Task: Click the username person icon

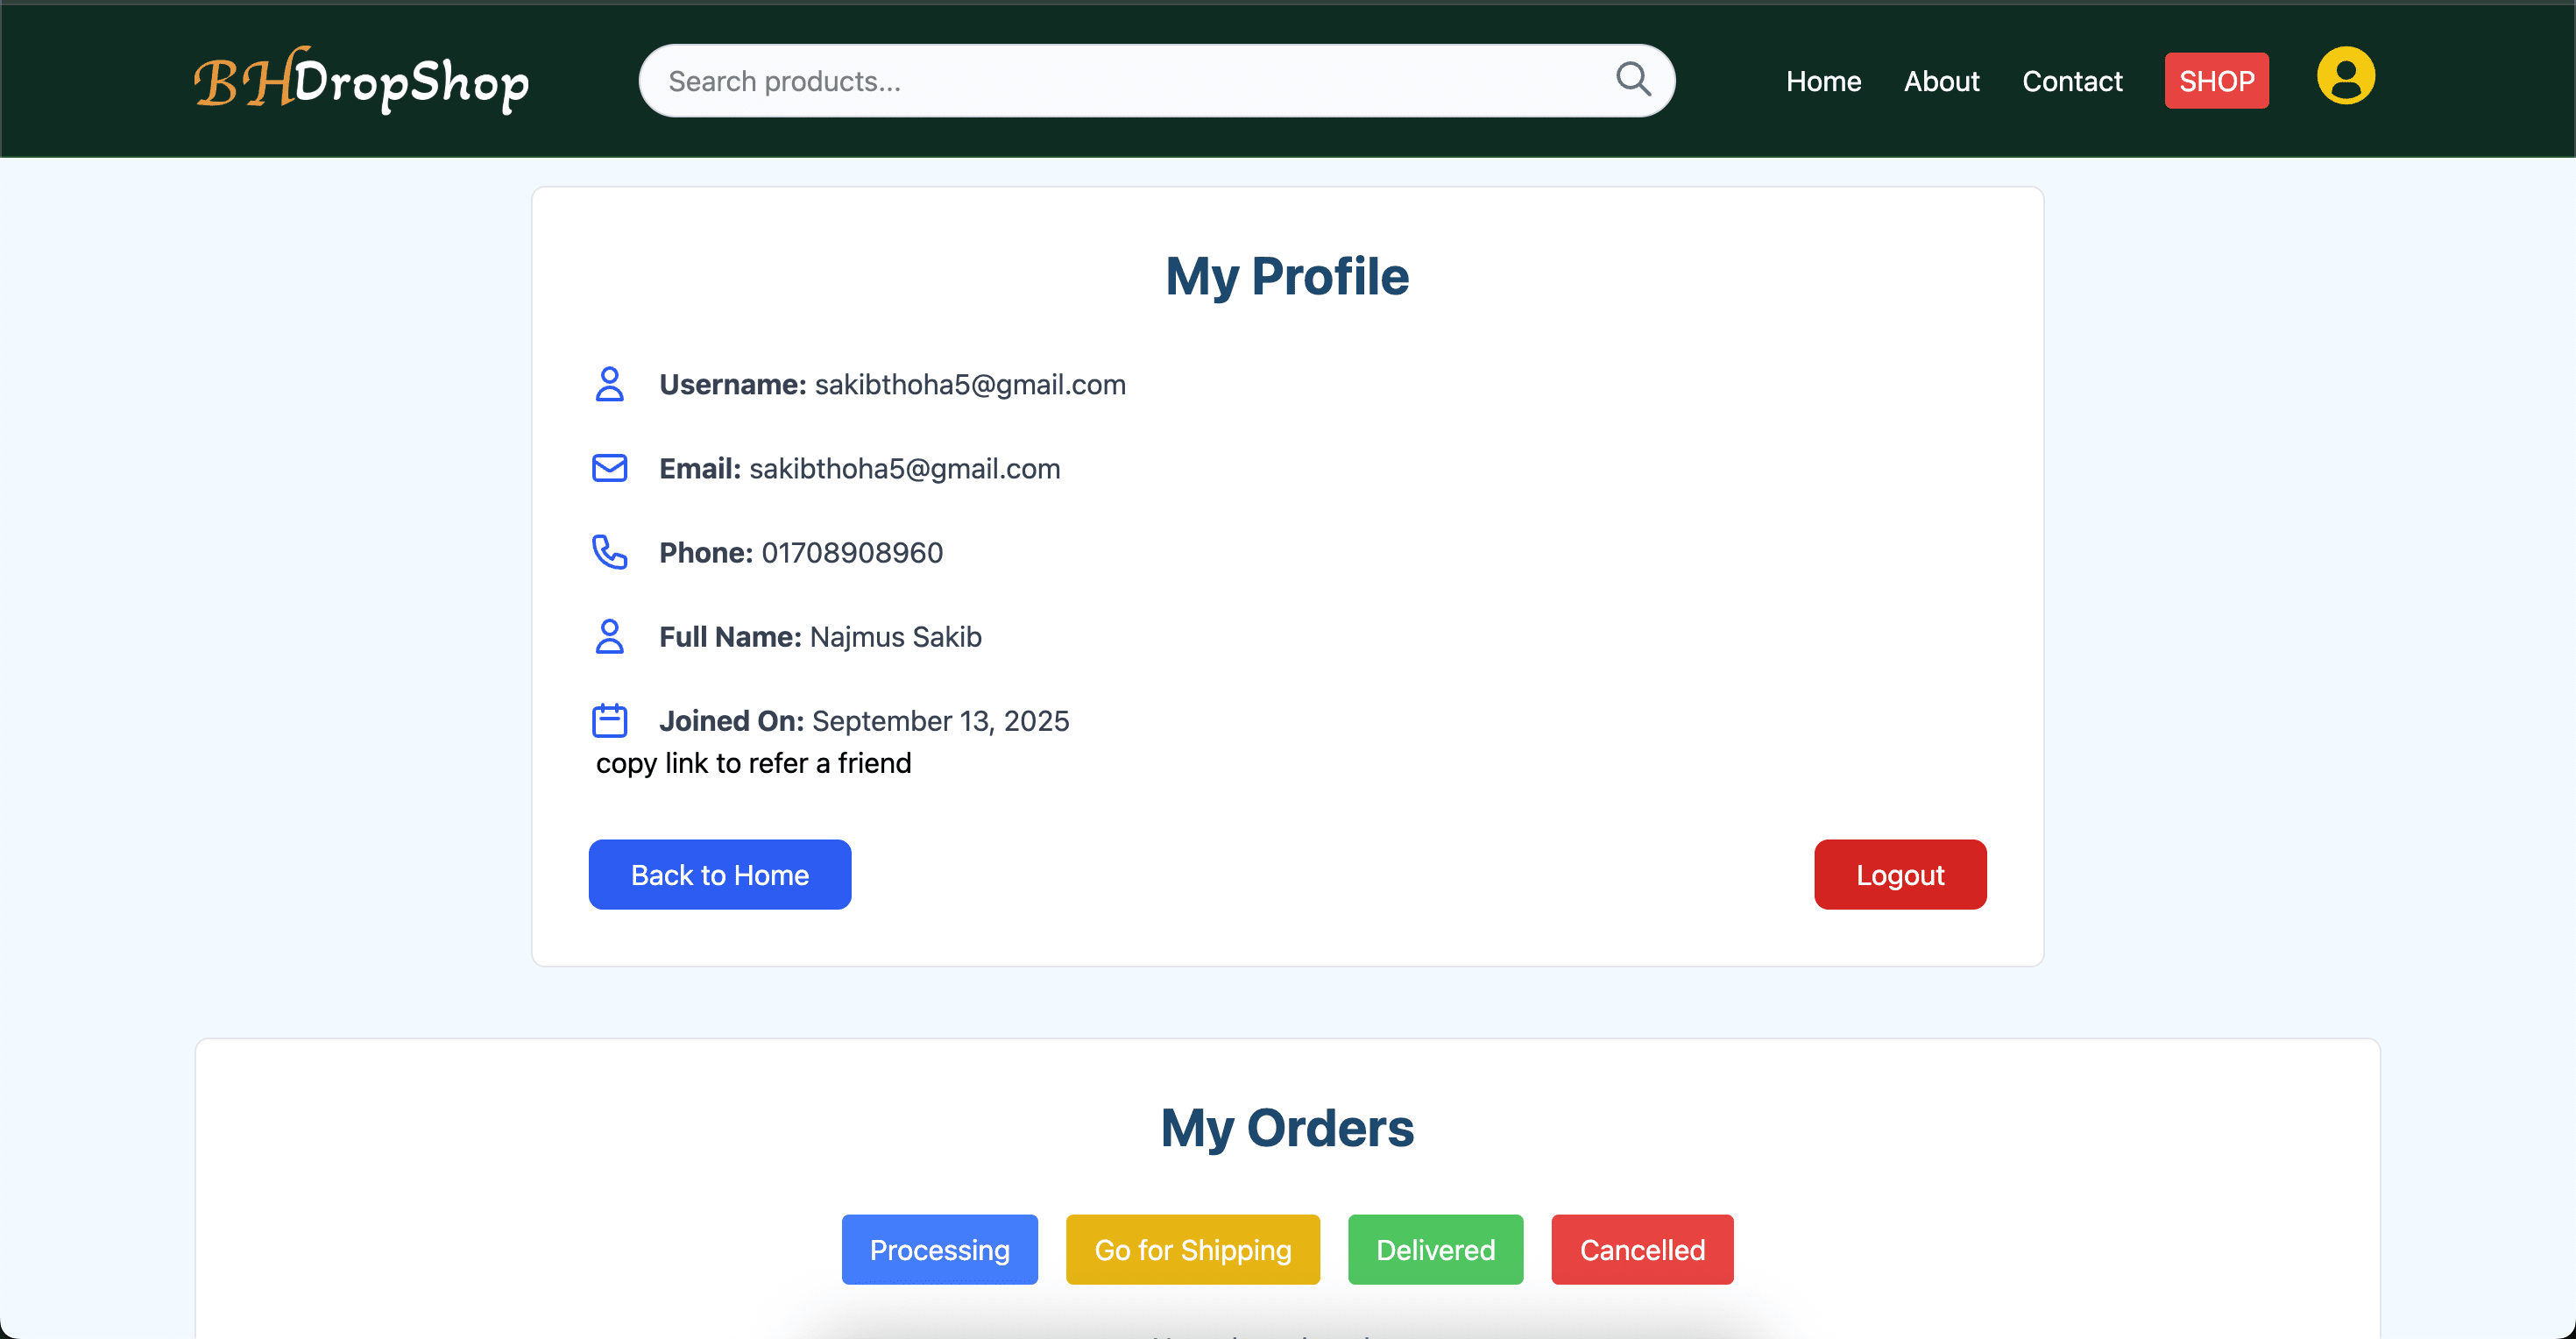Action: pos(609,384)
